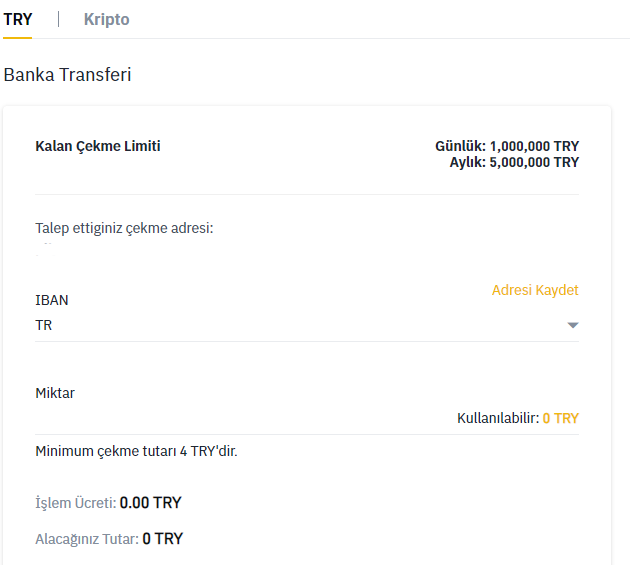Click the available balance 0 TRY
The width and height of the screenshot is (630, 565).
[x=560, y=418]
